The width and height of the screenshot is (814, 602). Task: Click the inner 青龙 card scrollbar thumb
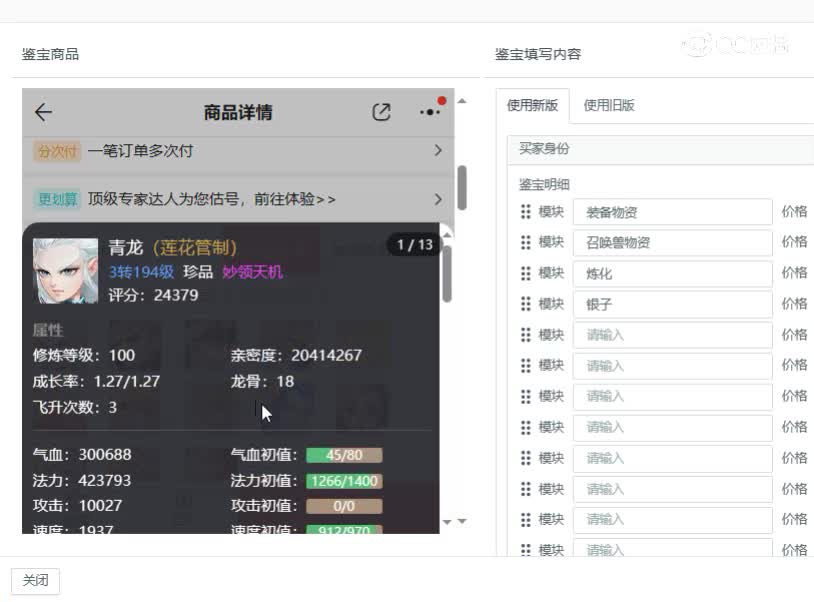click(x=447, y=274)
